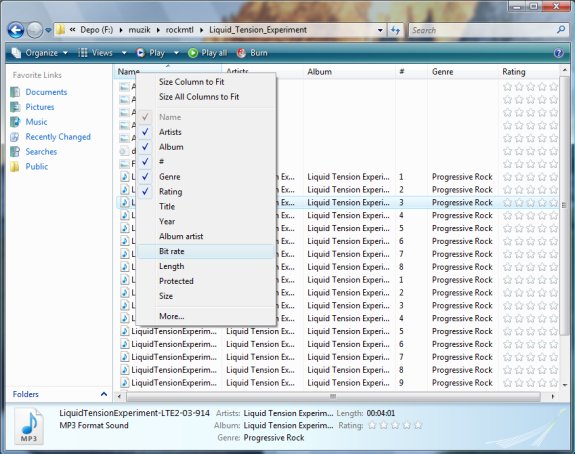Sort by the Album column header
Image resolution: width=575 pixels, height=454 pixels.
(x=349, y=72)
